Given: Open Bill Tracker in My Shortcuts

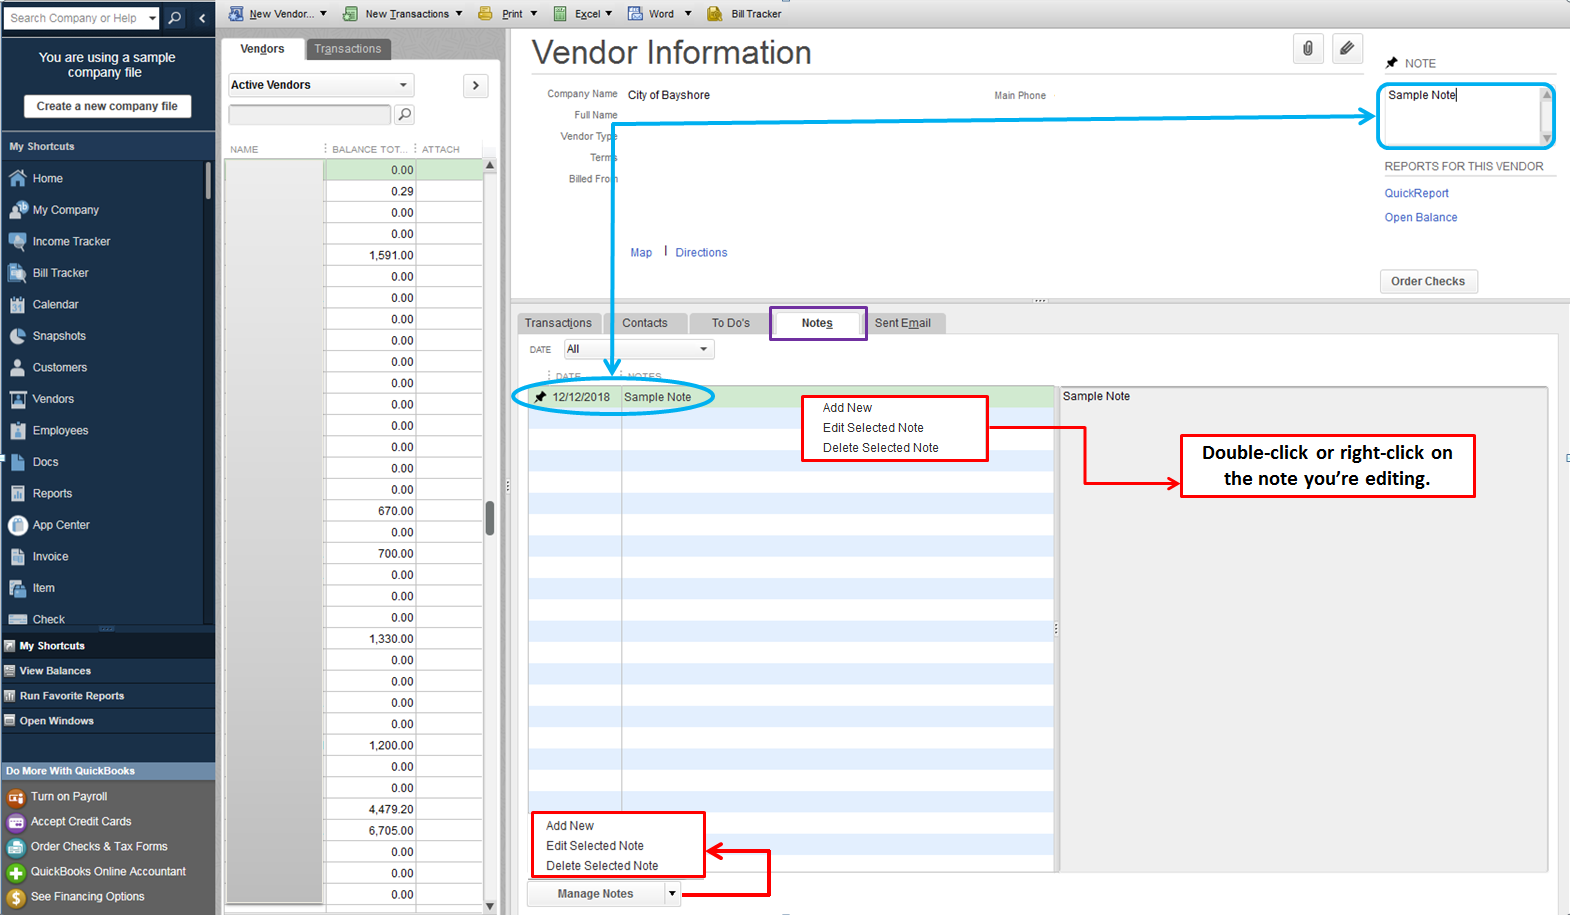Looking at the screenshot, I should [x=49, y=273].
